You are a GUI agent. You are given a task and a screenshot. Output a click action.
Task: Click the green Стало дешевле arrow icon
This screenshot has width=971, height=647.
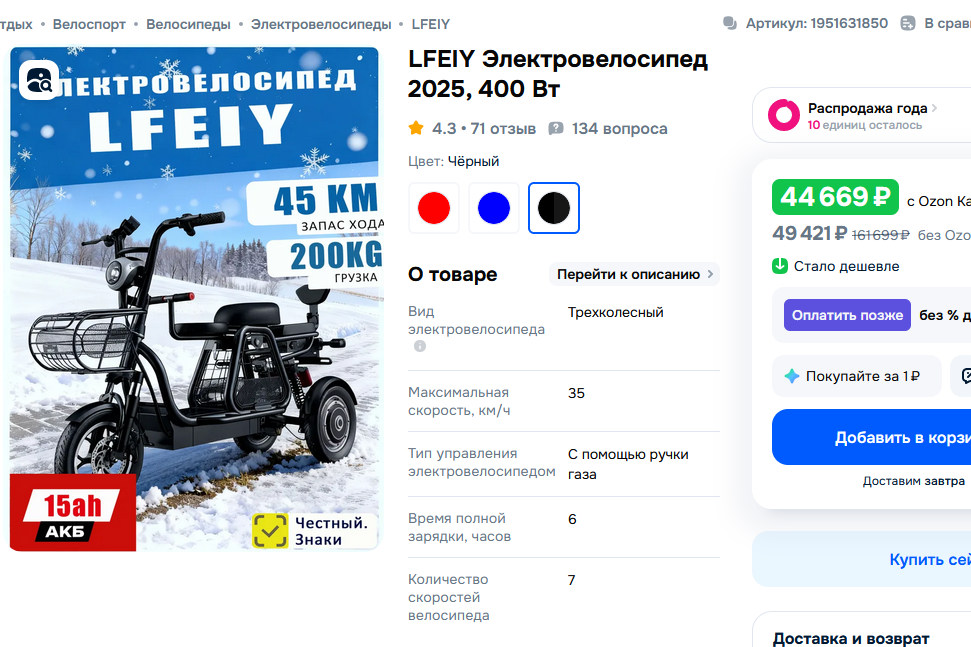click(x=780, y=266)
